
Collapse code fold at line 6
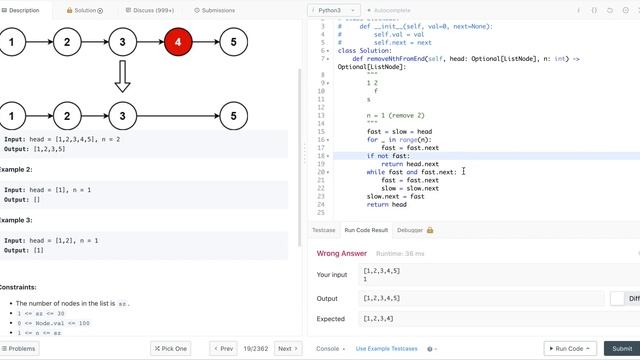click(x=328, y=51)
